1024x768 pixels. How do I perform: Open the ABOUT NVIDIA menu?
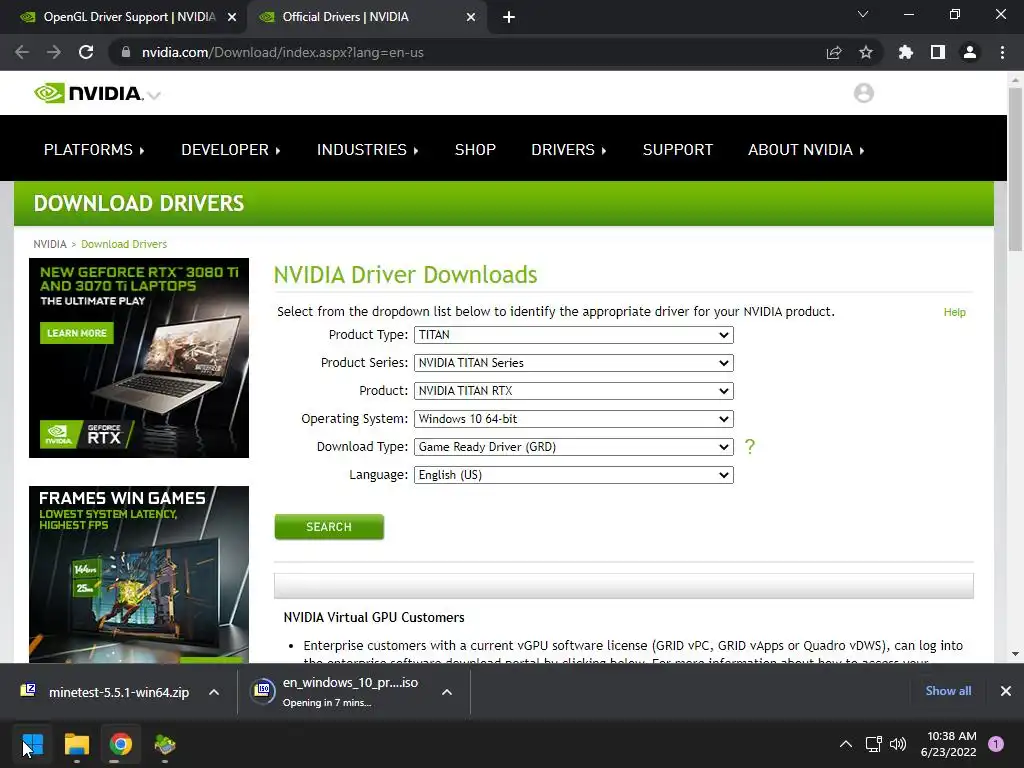[806, 150]
